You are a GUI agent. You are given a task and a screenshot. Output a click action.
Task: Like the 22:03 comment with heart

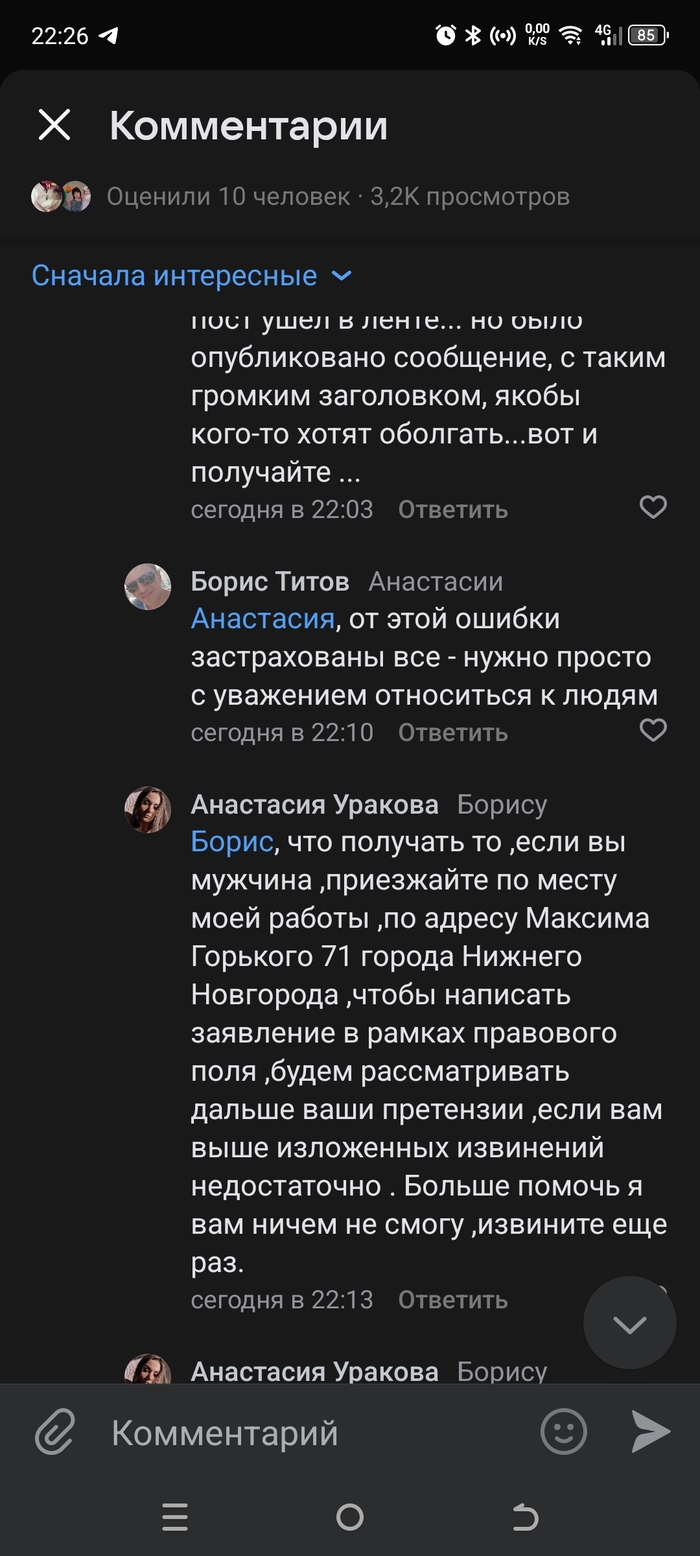[x=653, y=508]
